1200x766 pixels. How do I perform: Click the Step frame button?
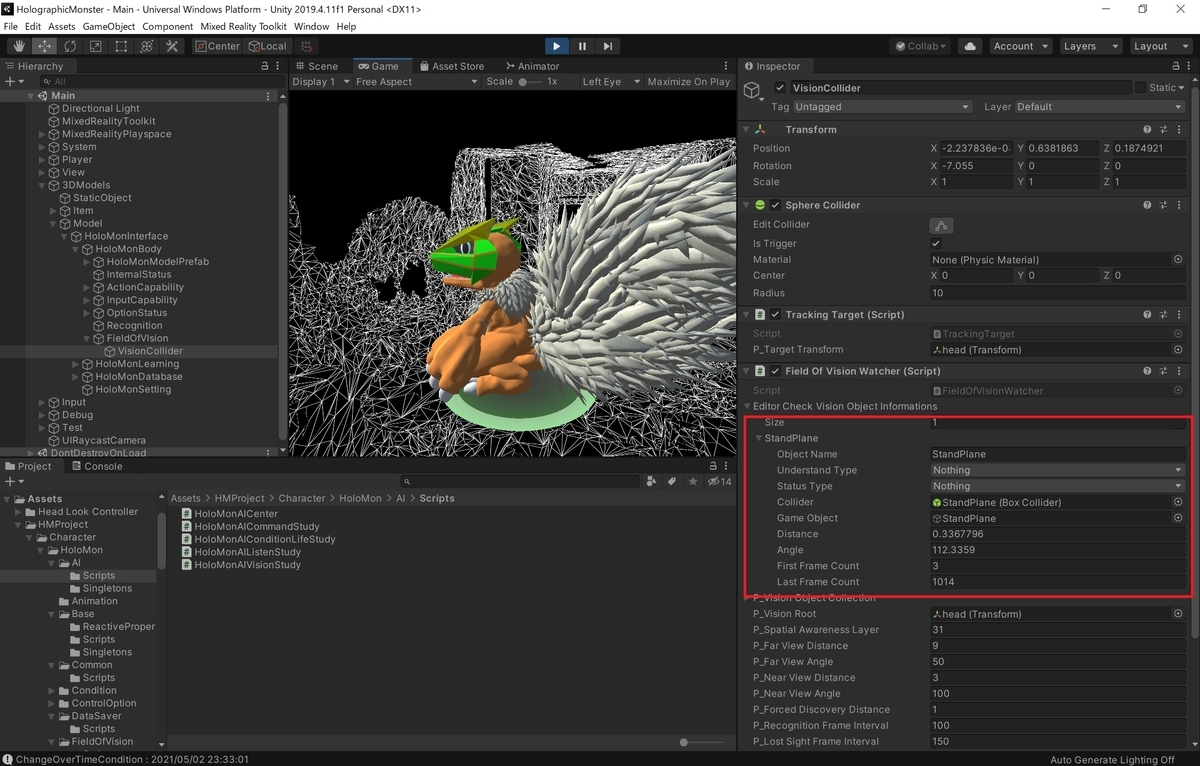tap(607, 46)
